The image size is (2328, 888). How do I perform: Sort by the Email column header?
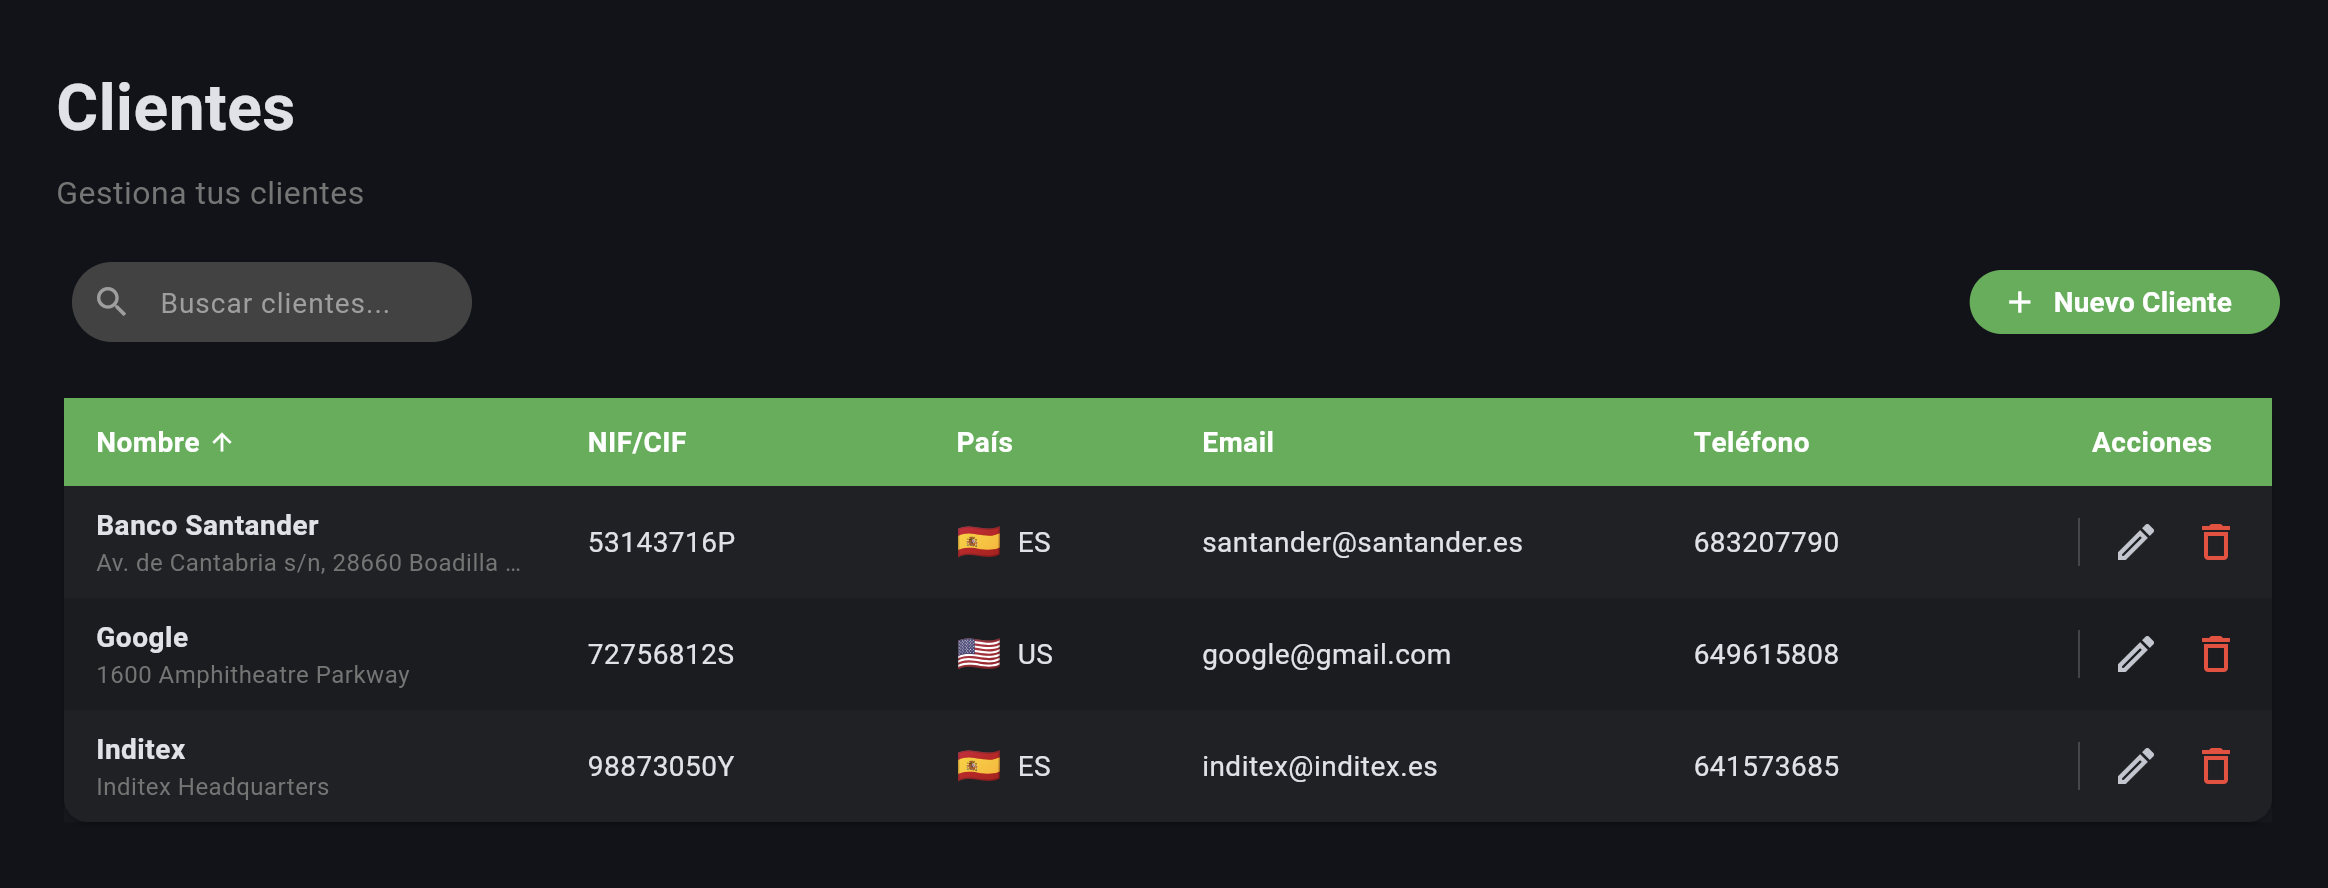coord(1237,442)
